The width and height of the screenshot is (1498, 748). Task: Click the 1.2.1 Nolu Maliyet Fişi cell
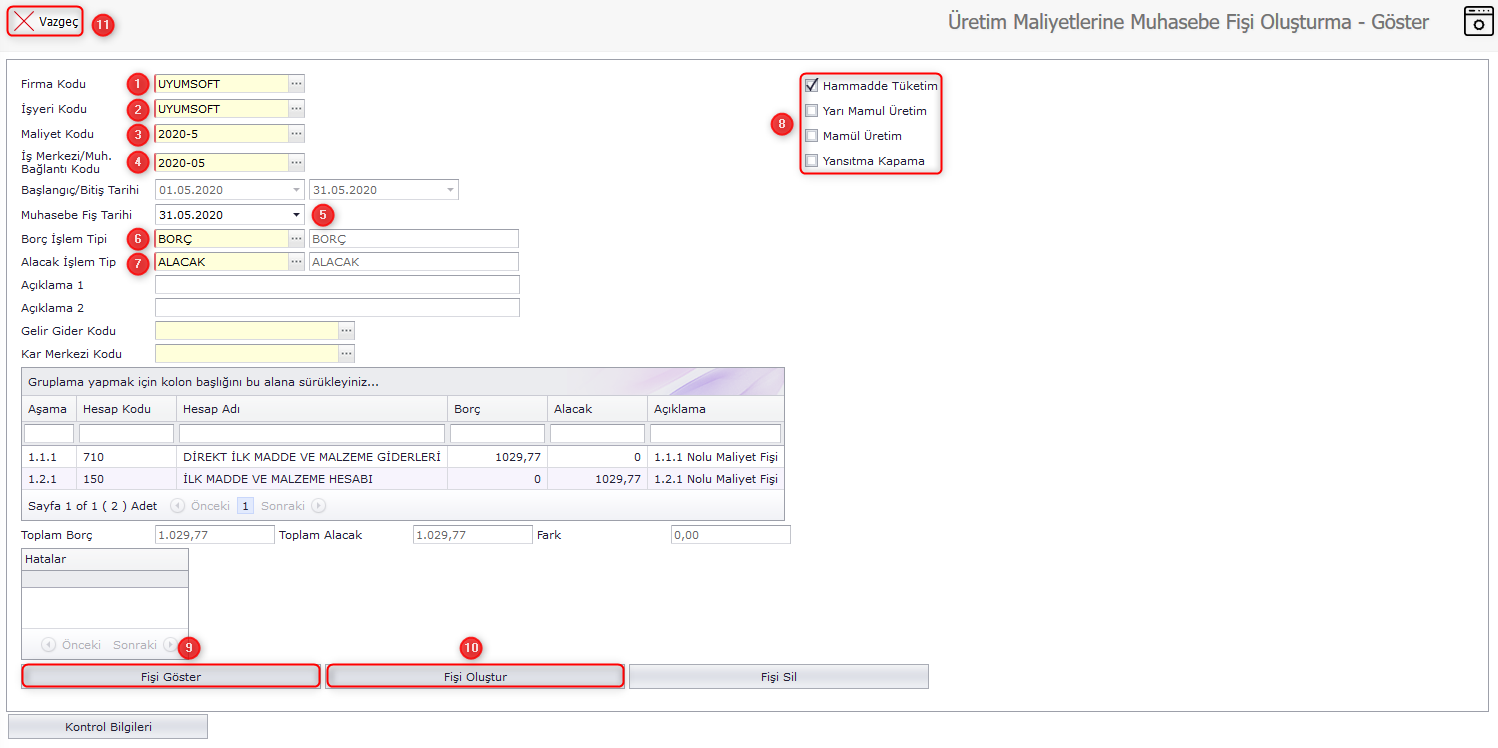click(x=715, y=479)
